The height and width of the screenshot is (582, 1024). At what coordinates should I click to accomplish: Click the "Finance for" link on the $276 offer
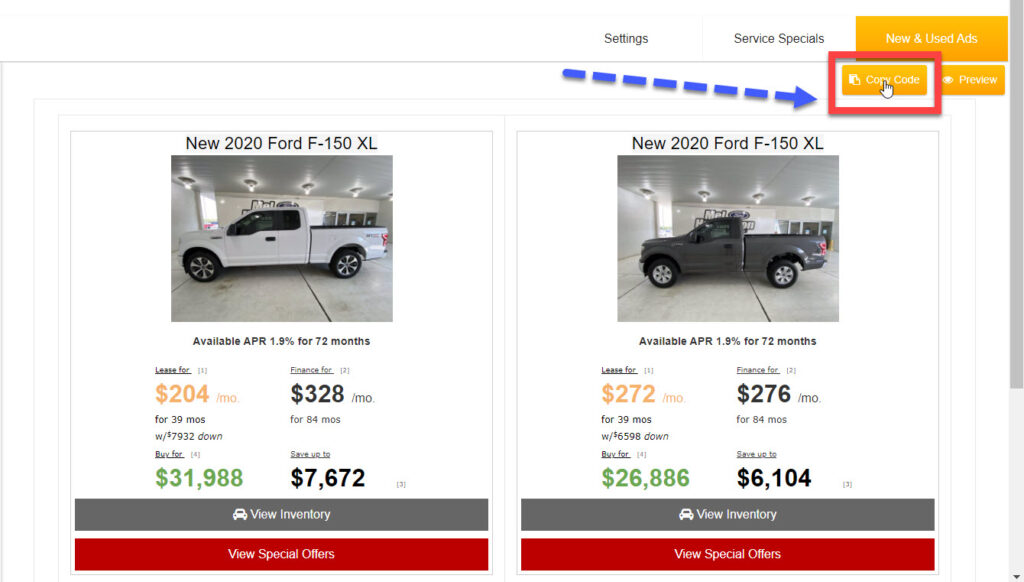click(757, 370)
